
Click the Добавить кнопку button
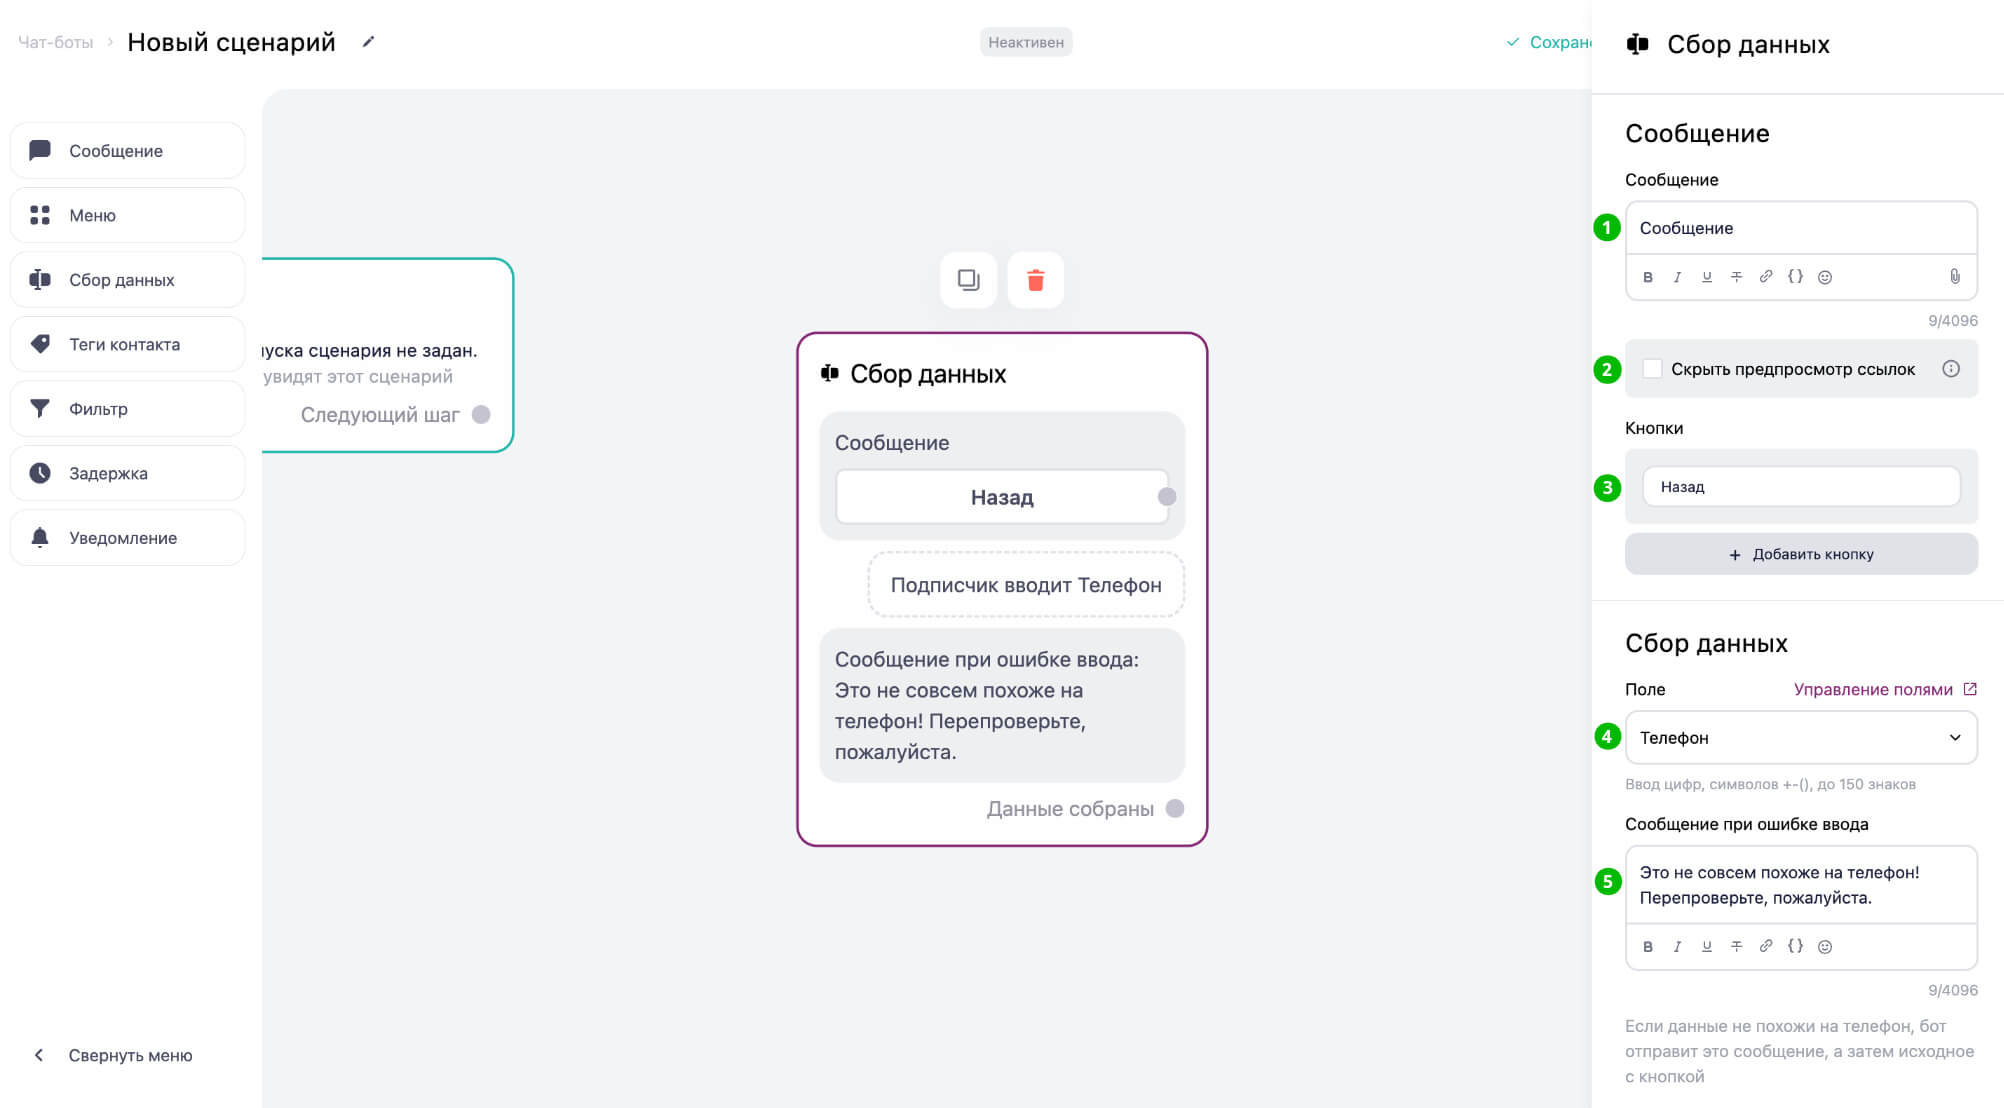click(1801, 554)
